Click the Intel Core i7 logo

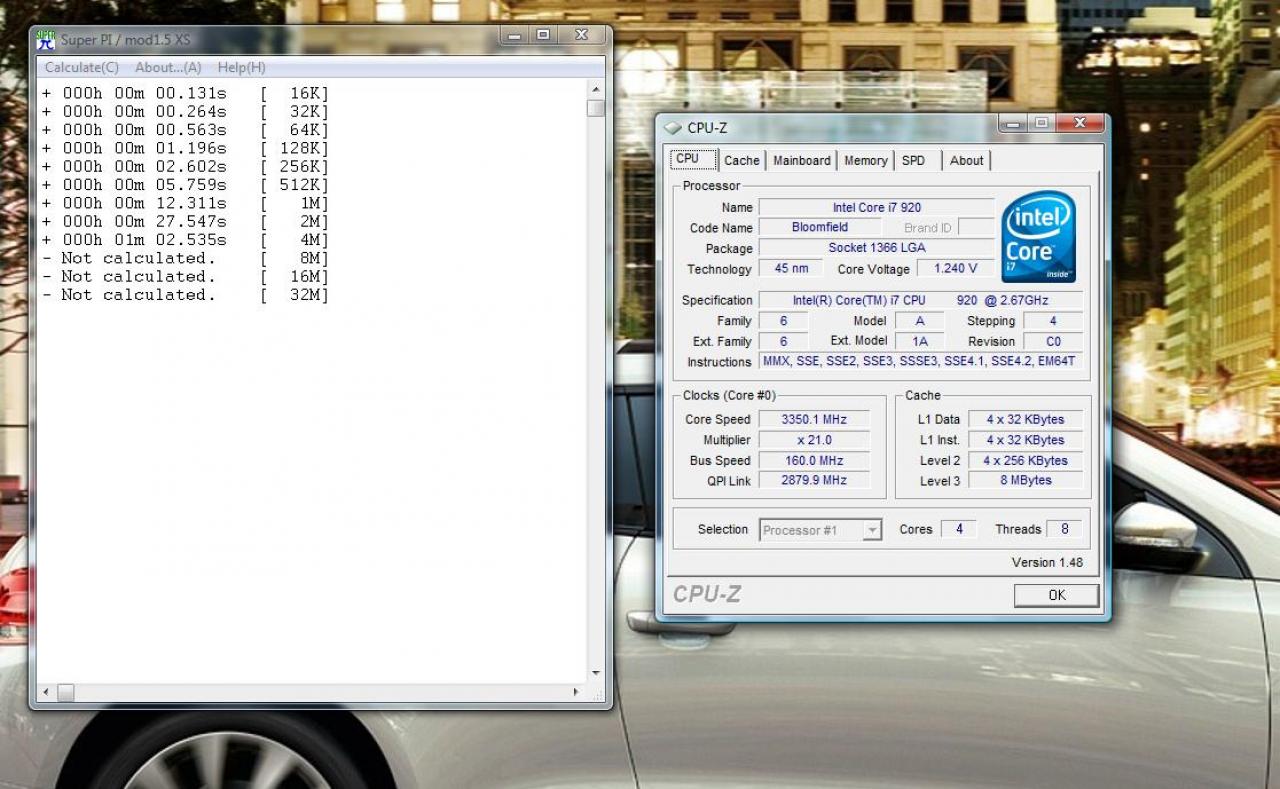coord(1039,237)
